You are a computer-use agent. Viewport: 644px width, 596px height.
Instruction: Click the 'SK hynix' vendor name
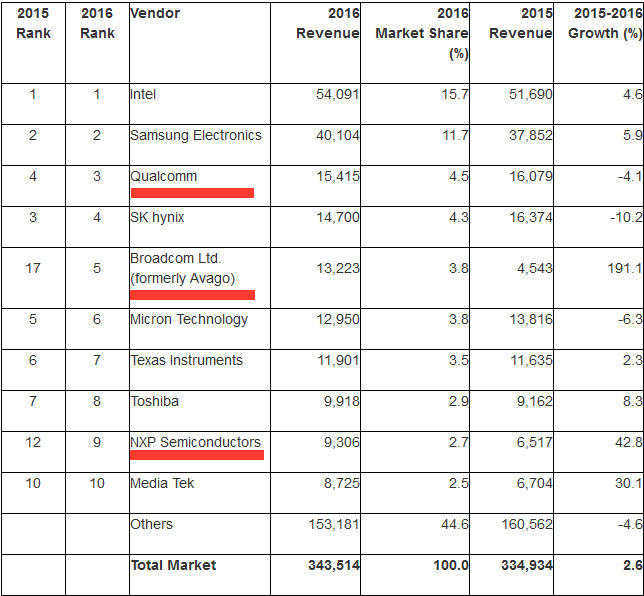pos(157,217)
